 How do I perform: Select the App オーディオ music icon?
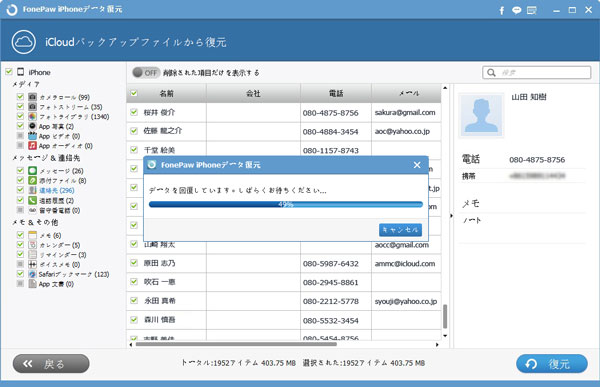tap(33, 145)
